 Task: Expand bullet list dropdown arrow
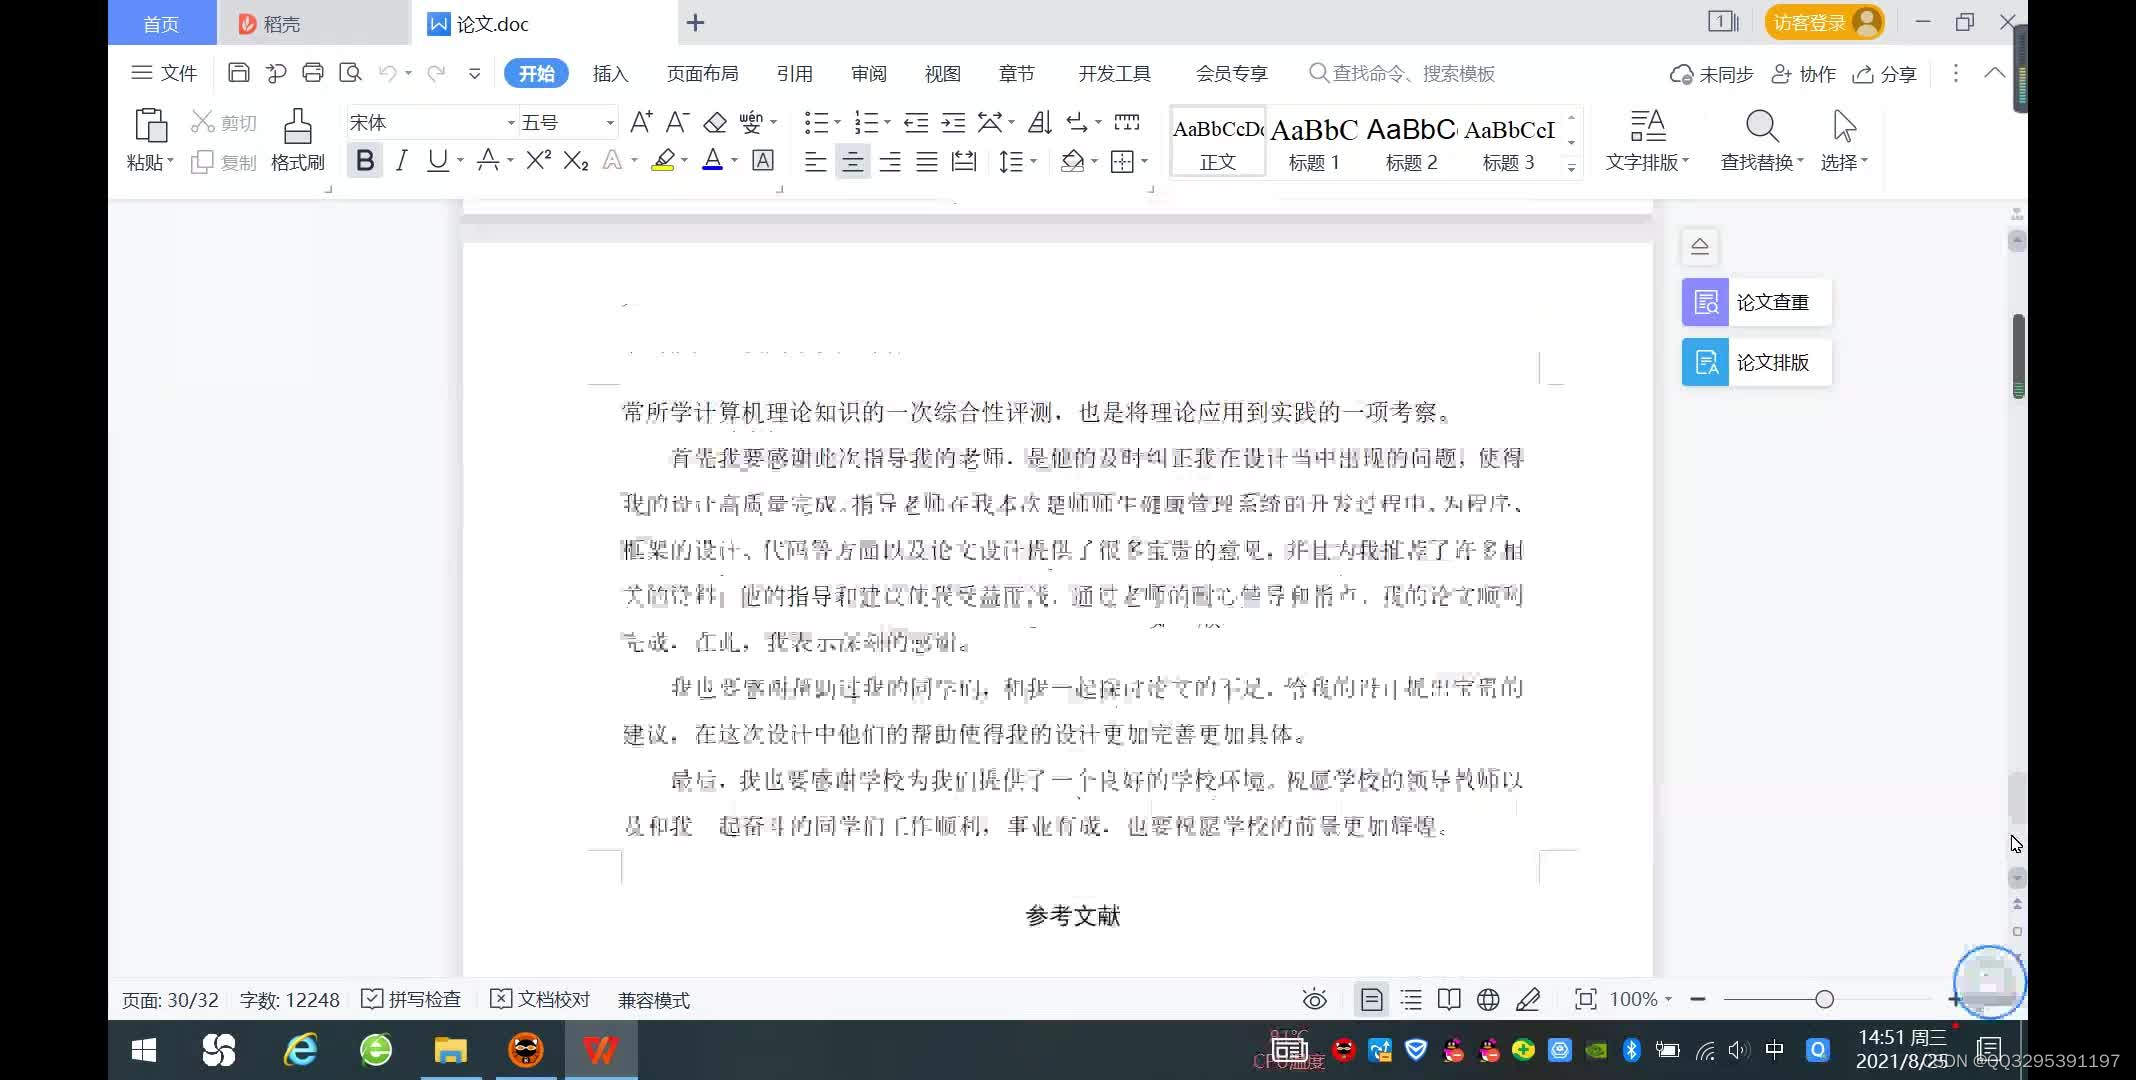[x=838, y=122]
